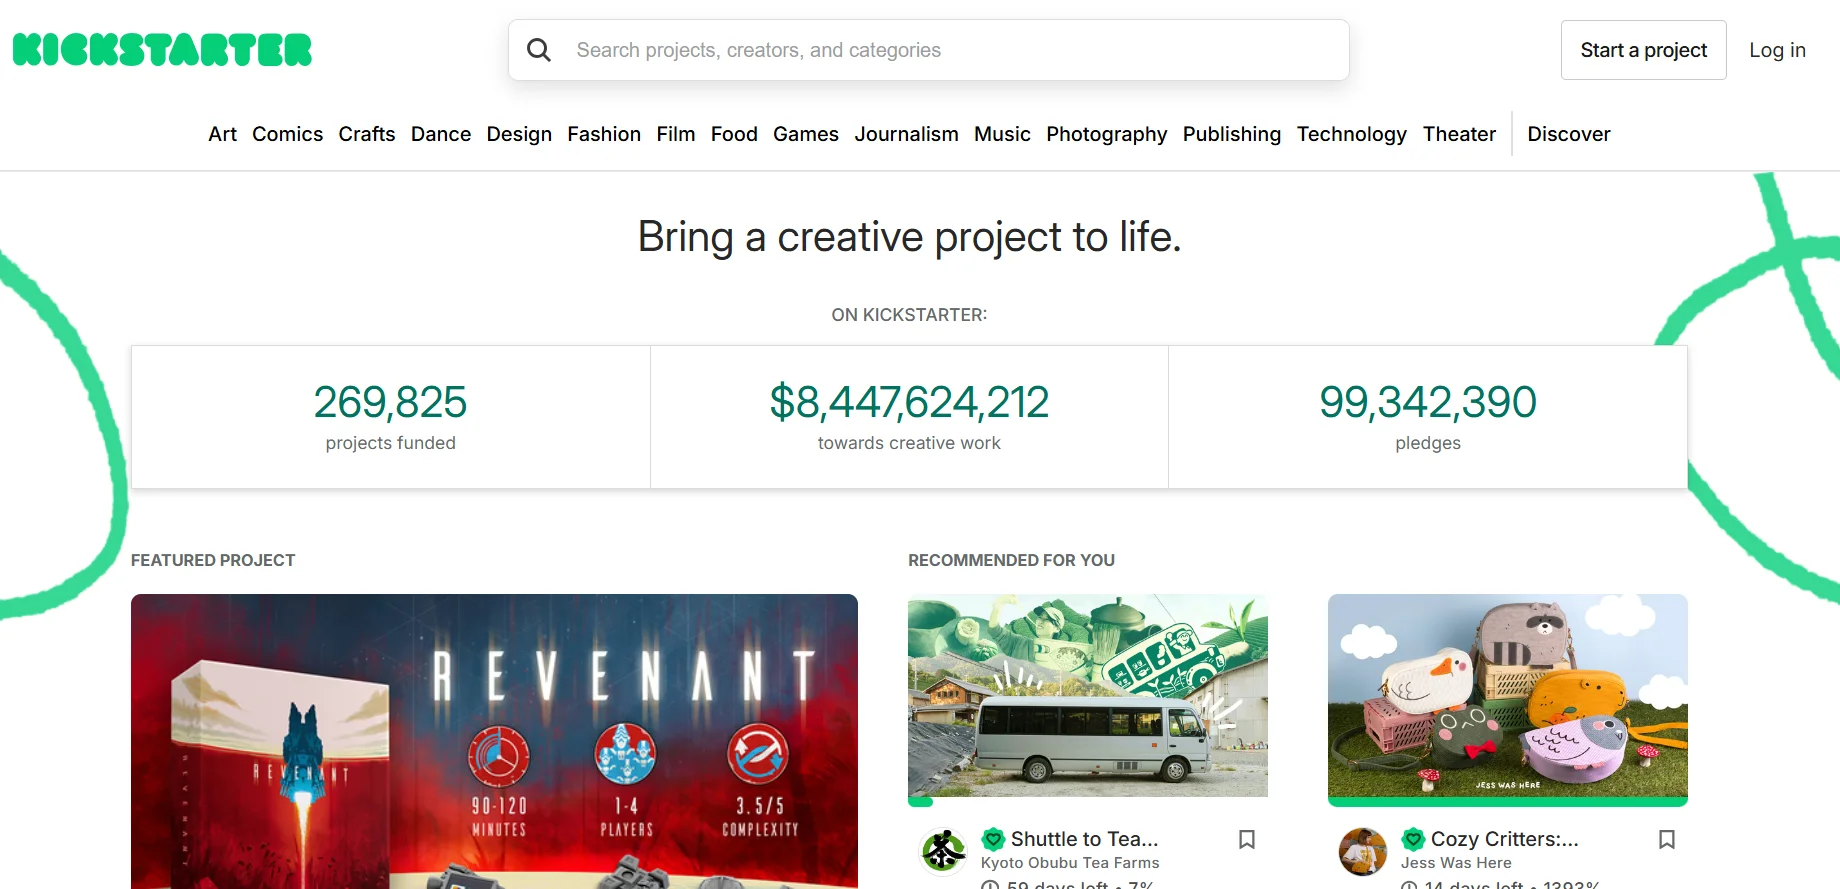Open the Revenant featured project image
1840x889 pixels.
click(x=494, y=741)
